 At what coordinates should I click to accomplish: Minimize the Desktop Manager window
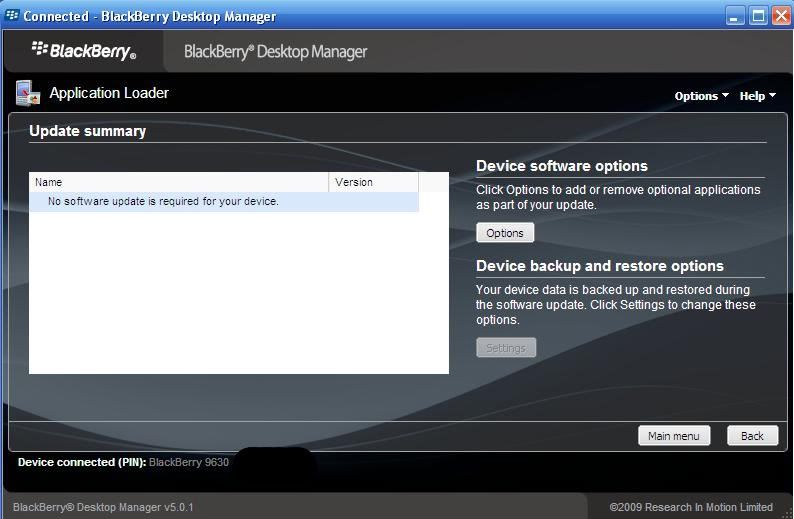(735, 16)
